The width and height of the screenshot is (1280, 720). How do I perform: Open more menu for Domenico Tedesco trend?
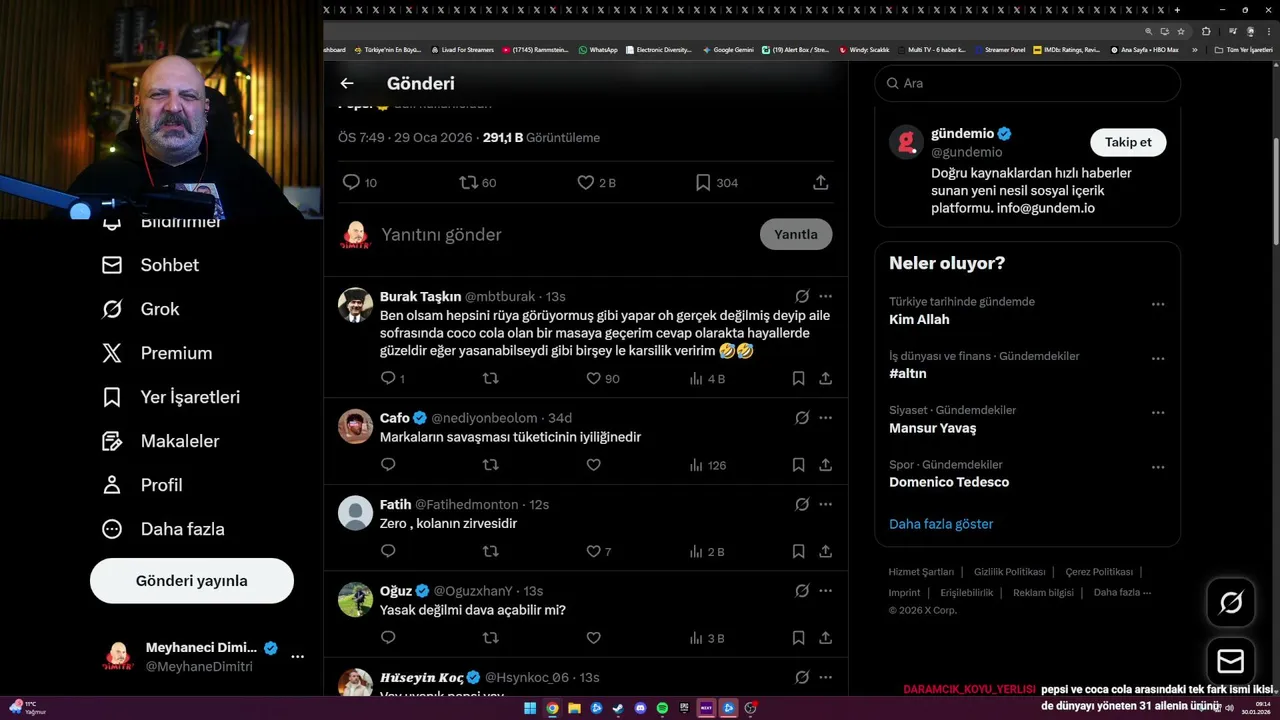1158,467
